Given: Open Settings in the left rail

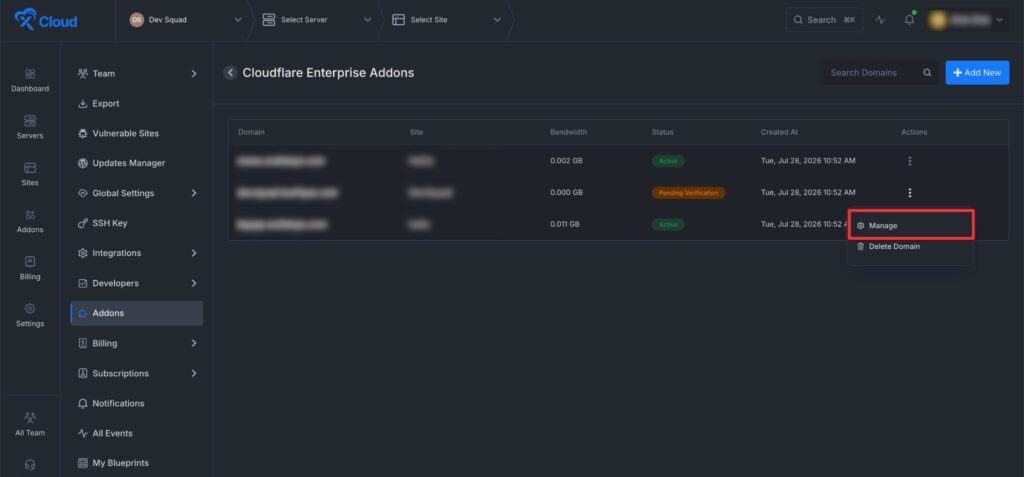Looking at the screenshot, I should 30,316.
